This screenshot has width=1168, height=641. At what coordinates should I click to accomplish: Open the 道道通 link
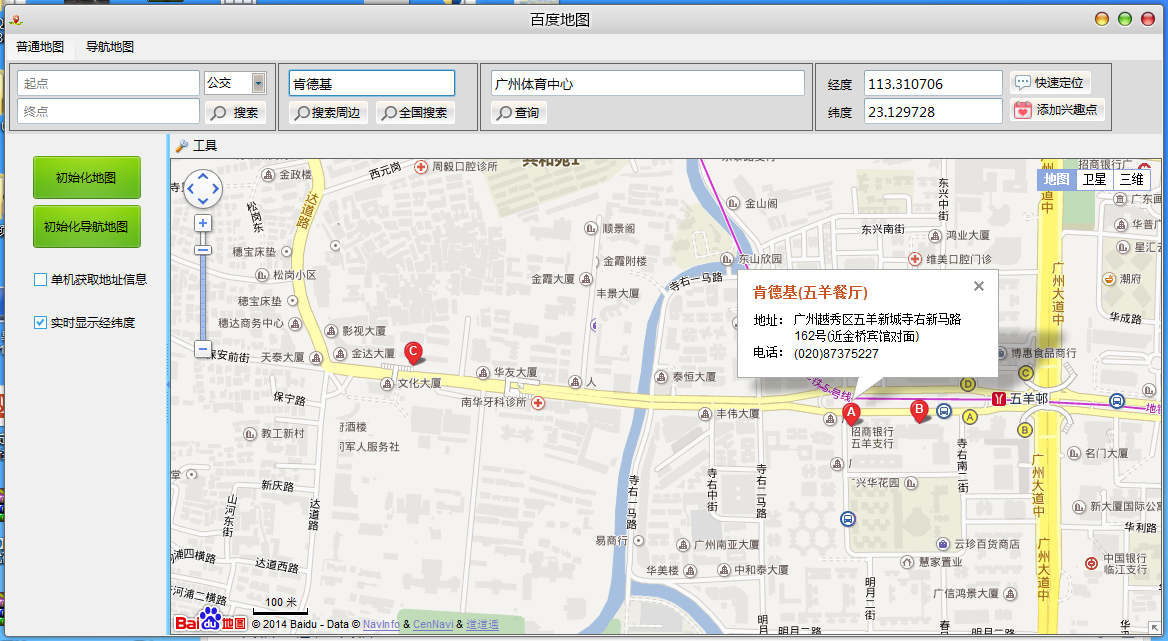(482, 624)
